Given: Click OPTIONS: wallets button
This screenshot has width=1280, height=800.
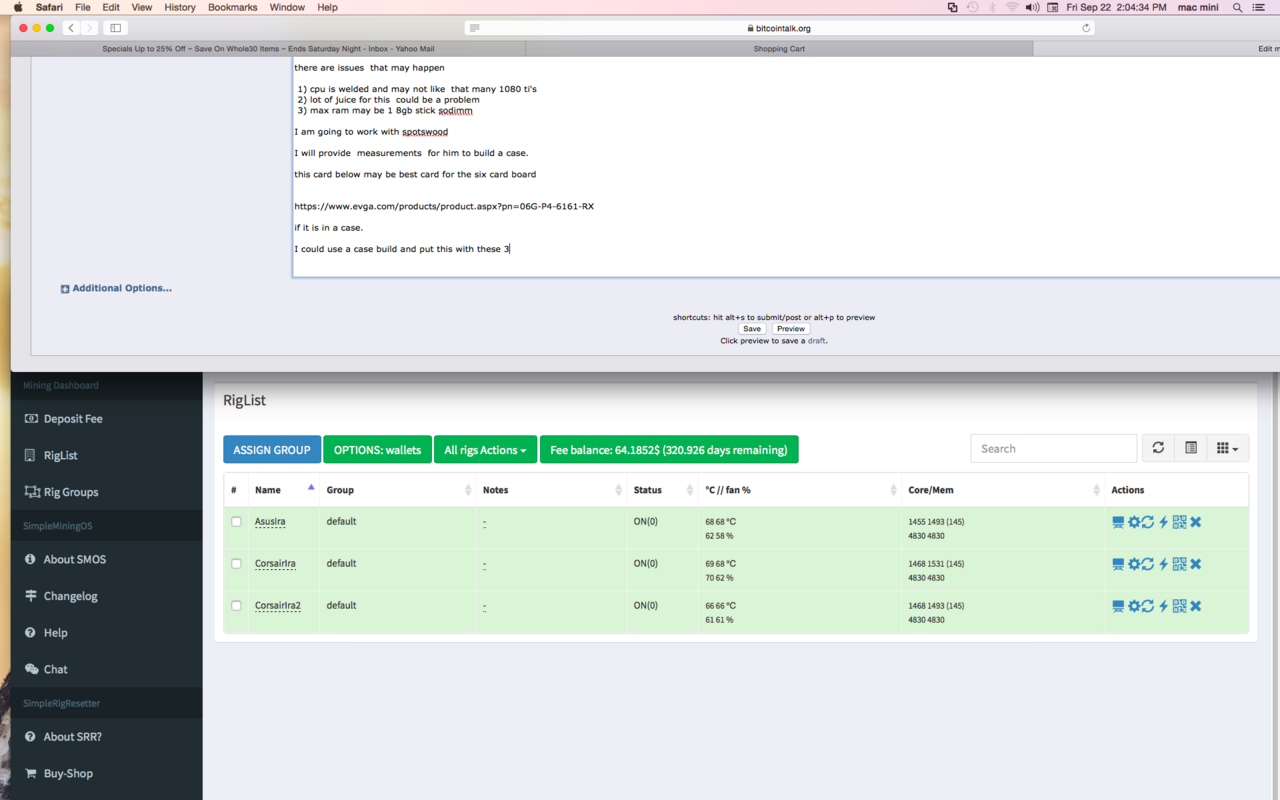Looking at the screenshot, I should [x=377, y=450].
